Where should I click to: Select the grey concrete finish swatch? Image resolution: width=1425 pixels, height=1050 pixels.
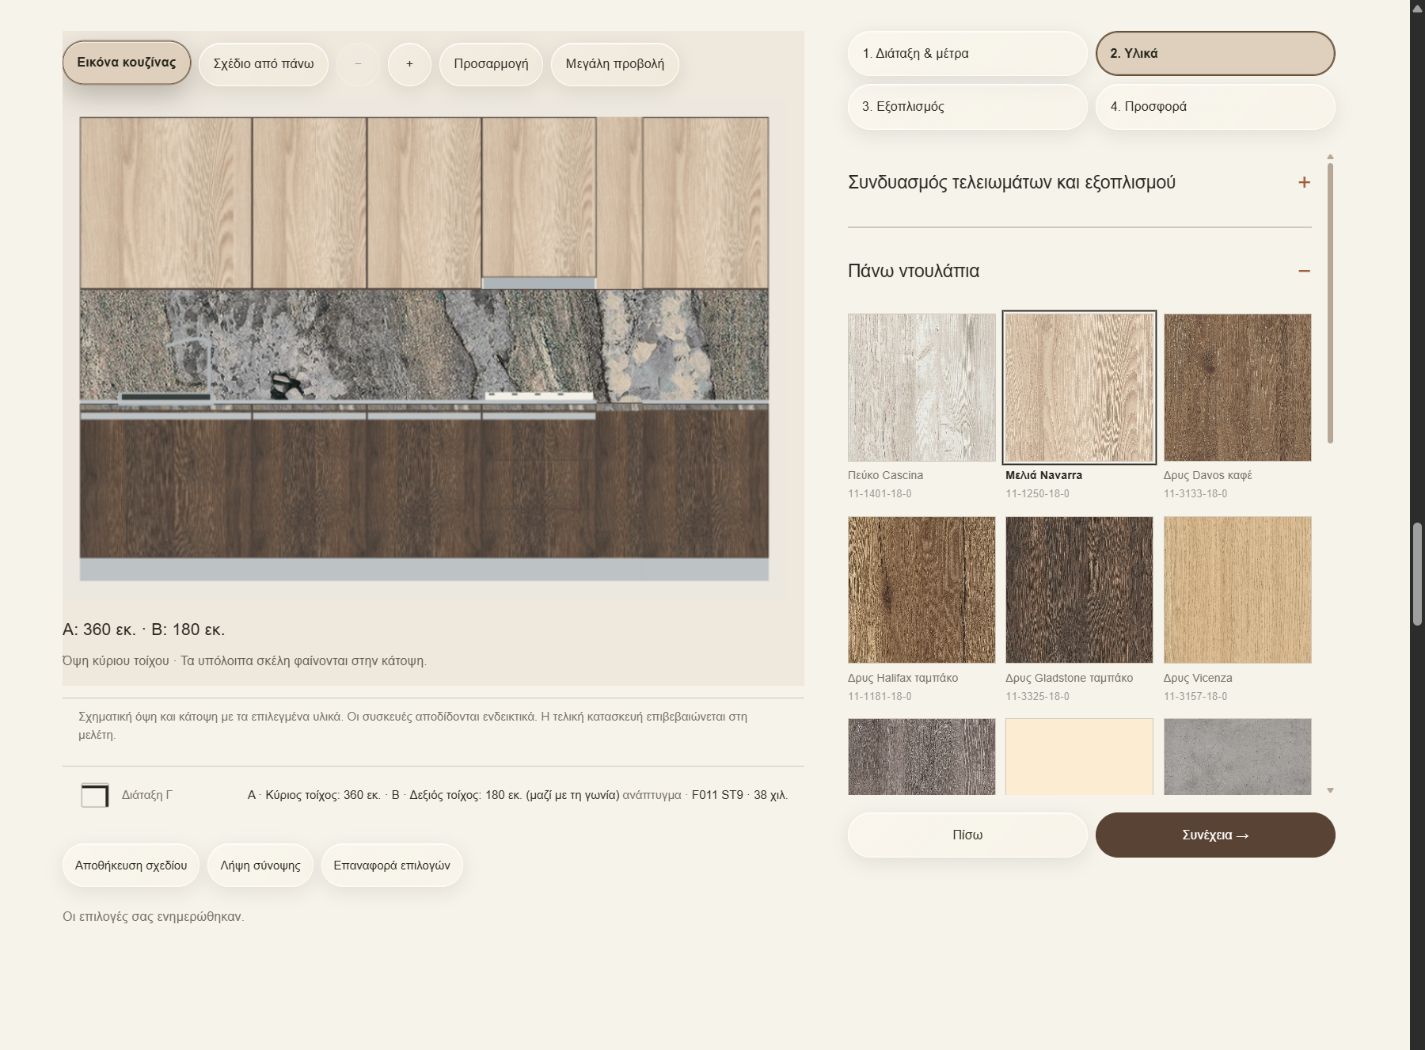pyautogui.click(x=1237, y=757)
